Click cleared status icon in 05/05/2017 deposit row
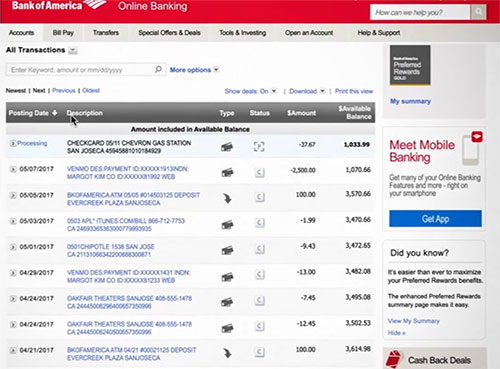The image size is (500, 369). pyautogui.click(x=260, y=197)
